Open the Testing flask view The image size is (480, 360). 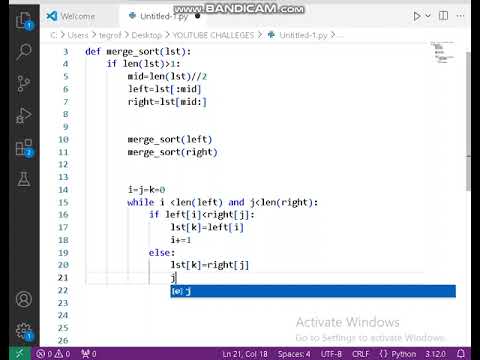[x=24, y=179]
